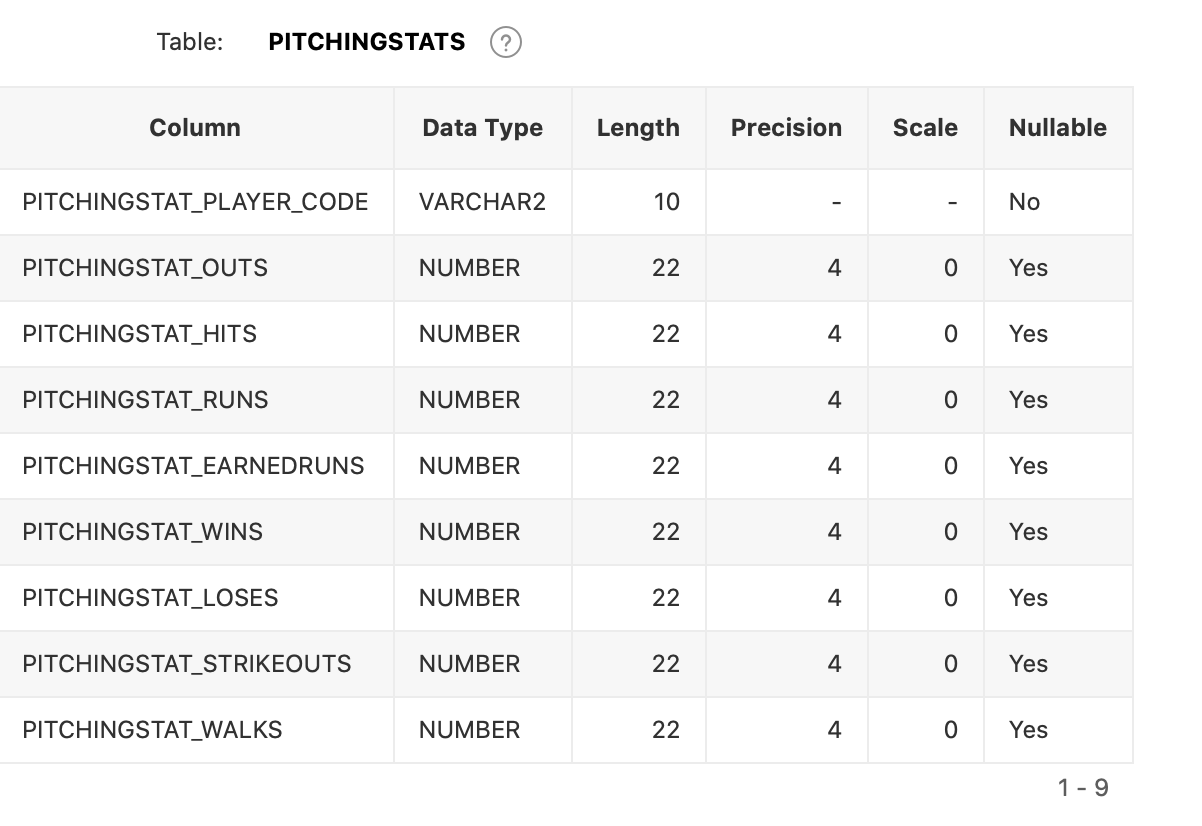Click the 1 - 9 pagination label
This screenshot has width=1202, height=826.
tap(1083, 788)
